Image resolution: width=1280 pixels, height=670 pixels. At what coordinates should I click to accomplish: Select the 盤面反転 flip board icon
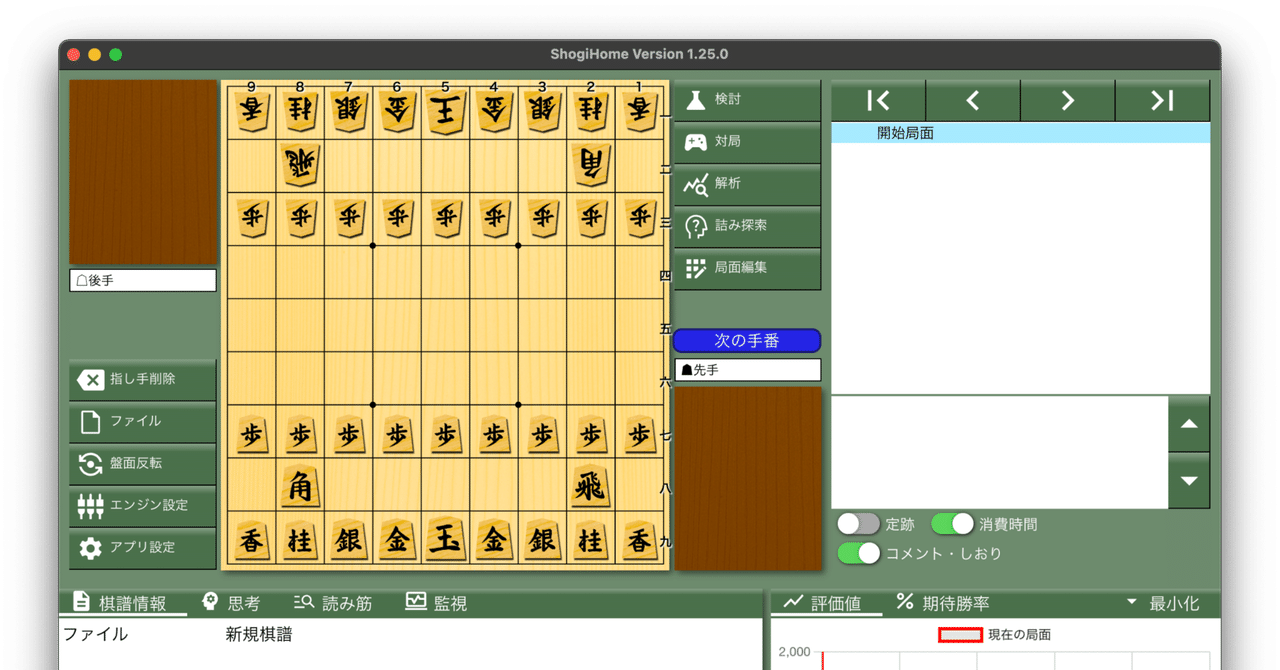142,465
